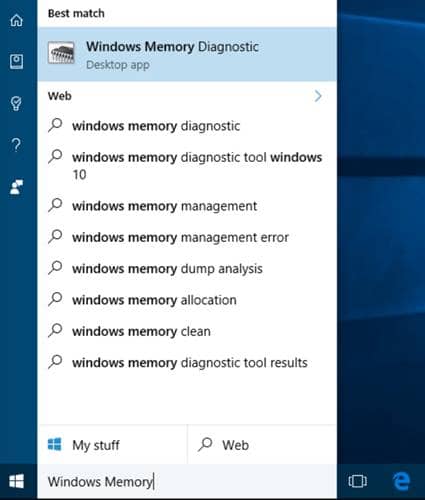This screenshot has width=425, height=500.
Task: Open the Feedback person icon in sidebar
Action: click(x=16, y=187)
